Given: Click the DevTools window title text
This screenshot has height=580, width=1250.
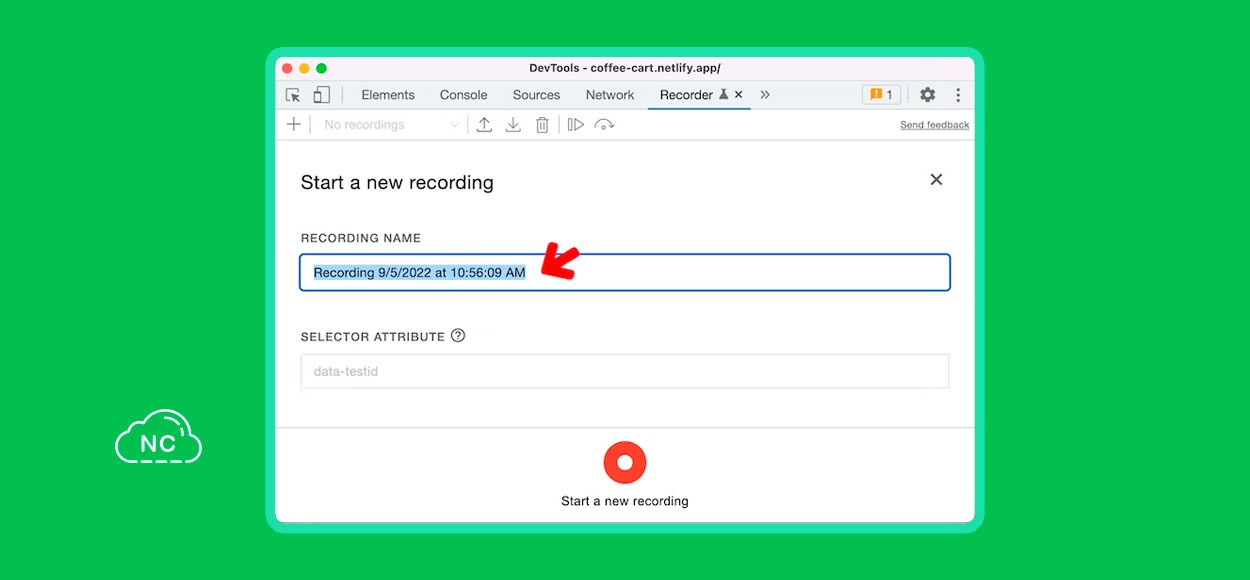Looking at the screenshot, I should point(625,68).
